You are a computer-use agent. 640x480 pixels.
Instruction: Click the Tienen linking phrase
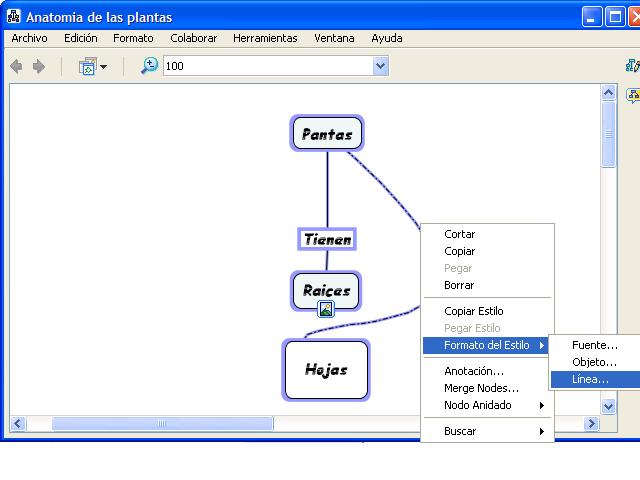coord(327,239)
